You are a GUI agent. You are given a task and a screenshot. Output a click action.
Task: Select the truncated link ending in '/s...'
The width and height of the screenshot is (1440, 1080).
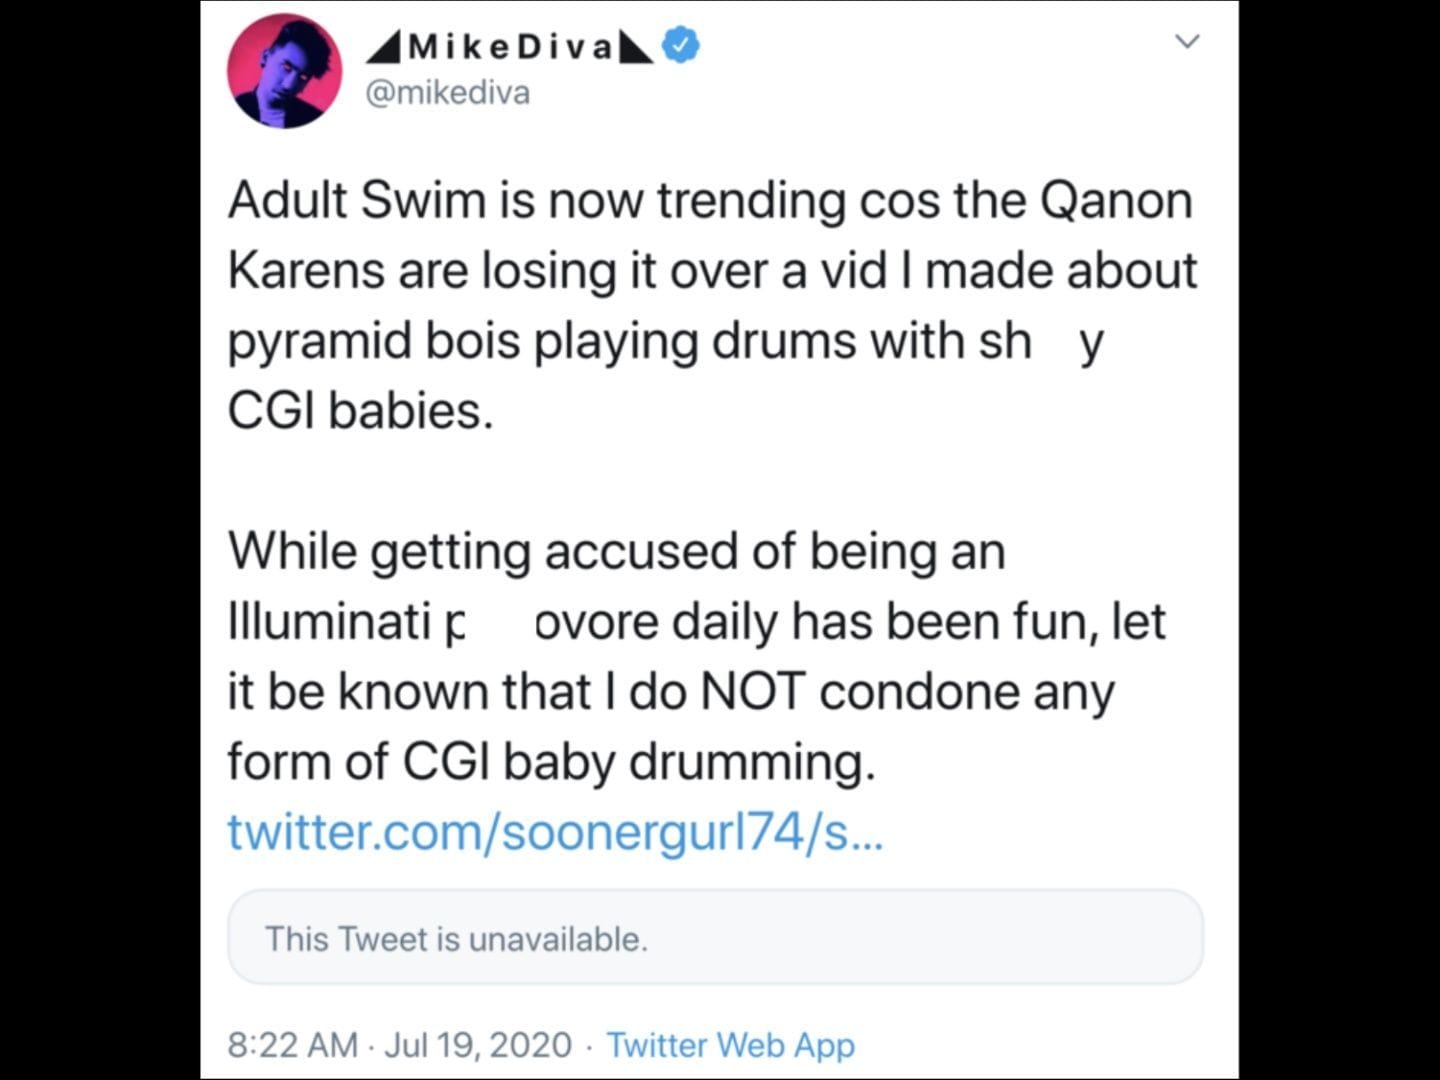pos(556,830)
